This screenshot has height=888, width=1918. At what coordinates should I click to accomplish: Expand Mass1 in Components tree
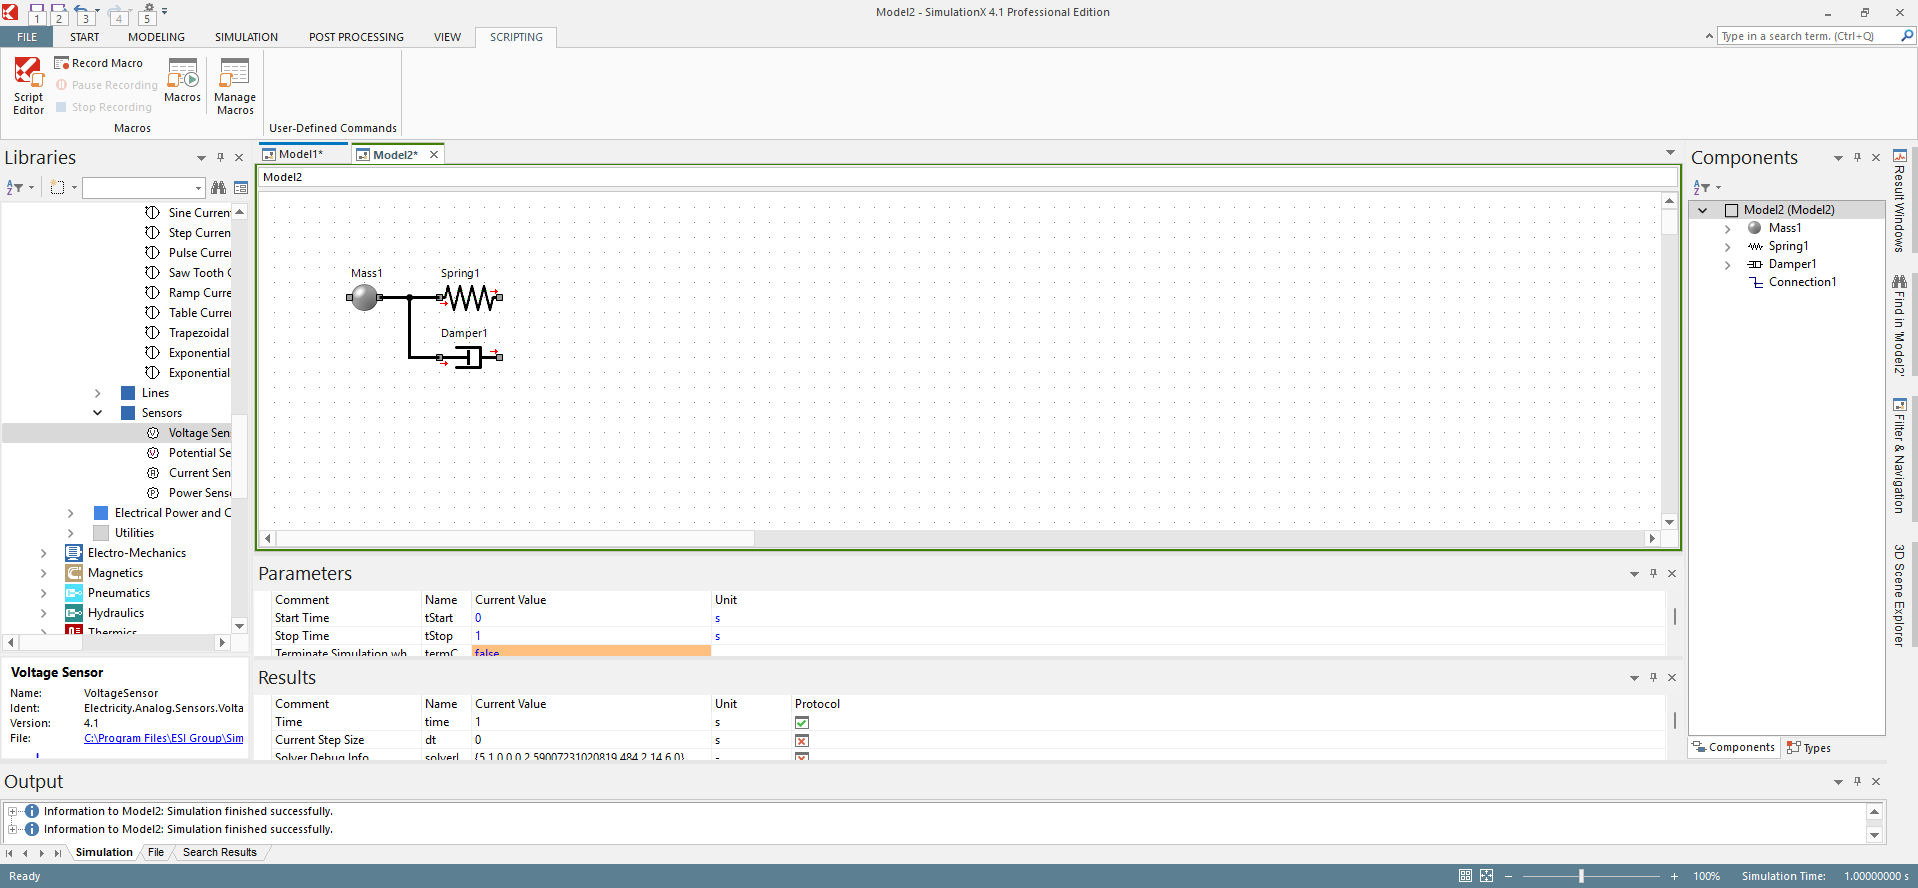pos(1727,229)
